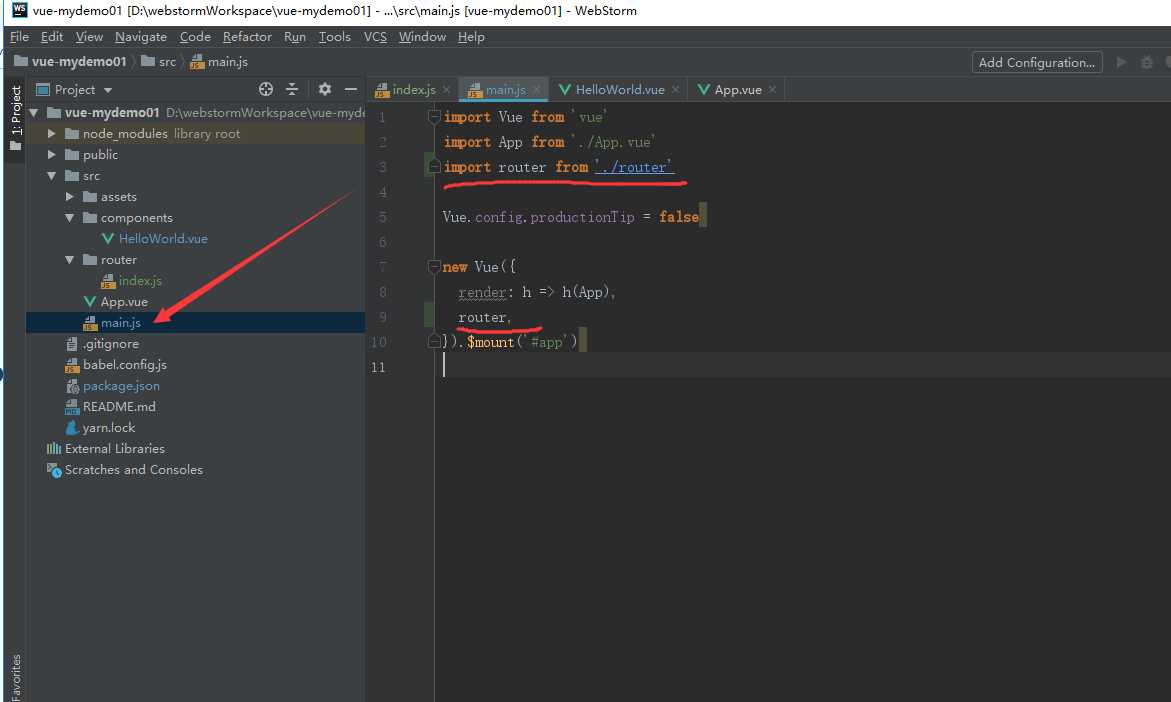1171x702 pixels.
Task: Open the Edit menu
Action: (x=52, y=37)
